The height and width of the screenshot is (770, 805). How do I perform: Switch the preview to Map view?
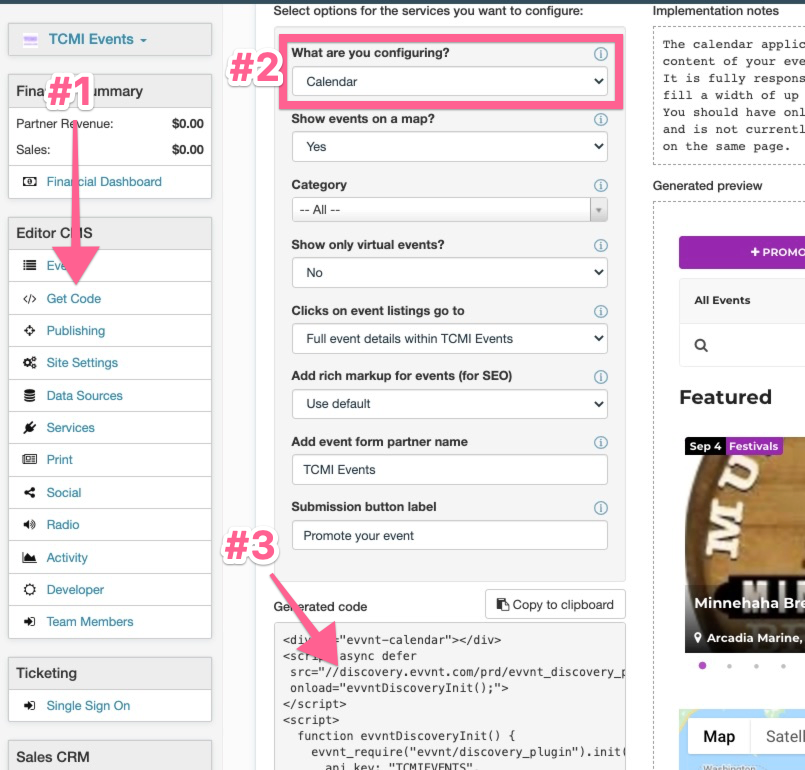[719, 737]
